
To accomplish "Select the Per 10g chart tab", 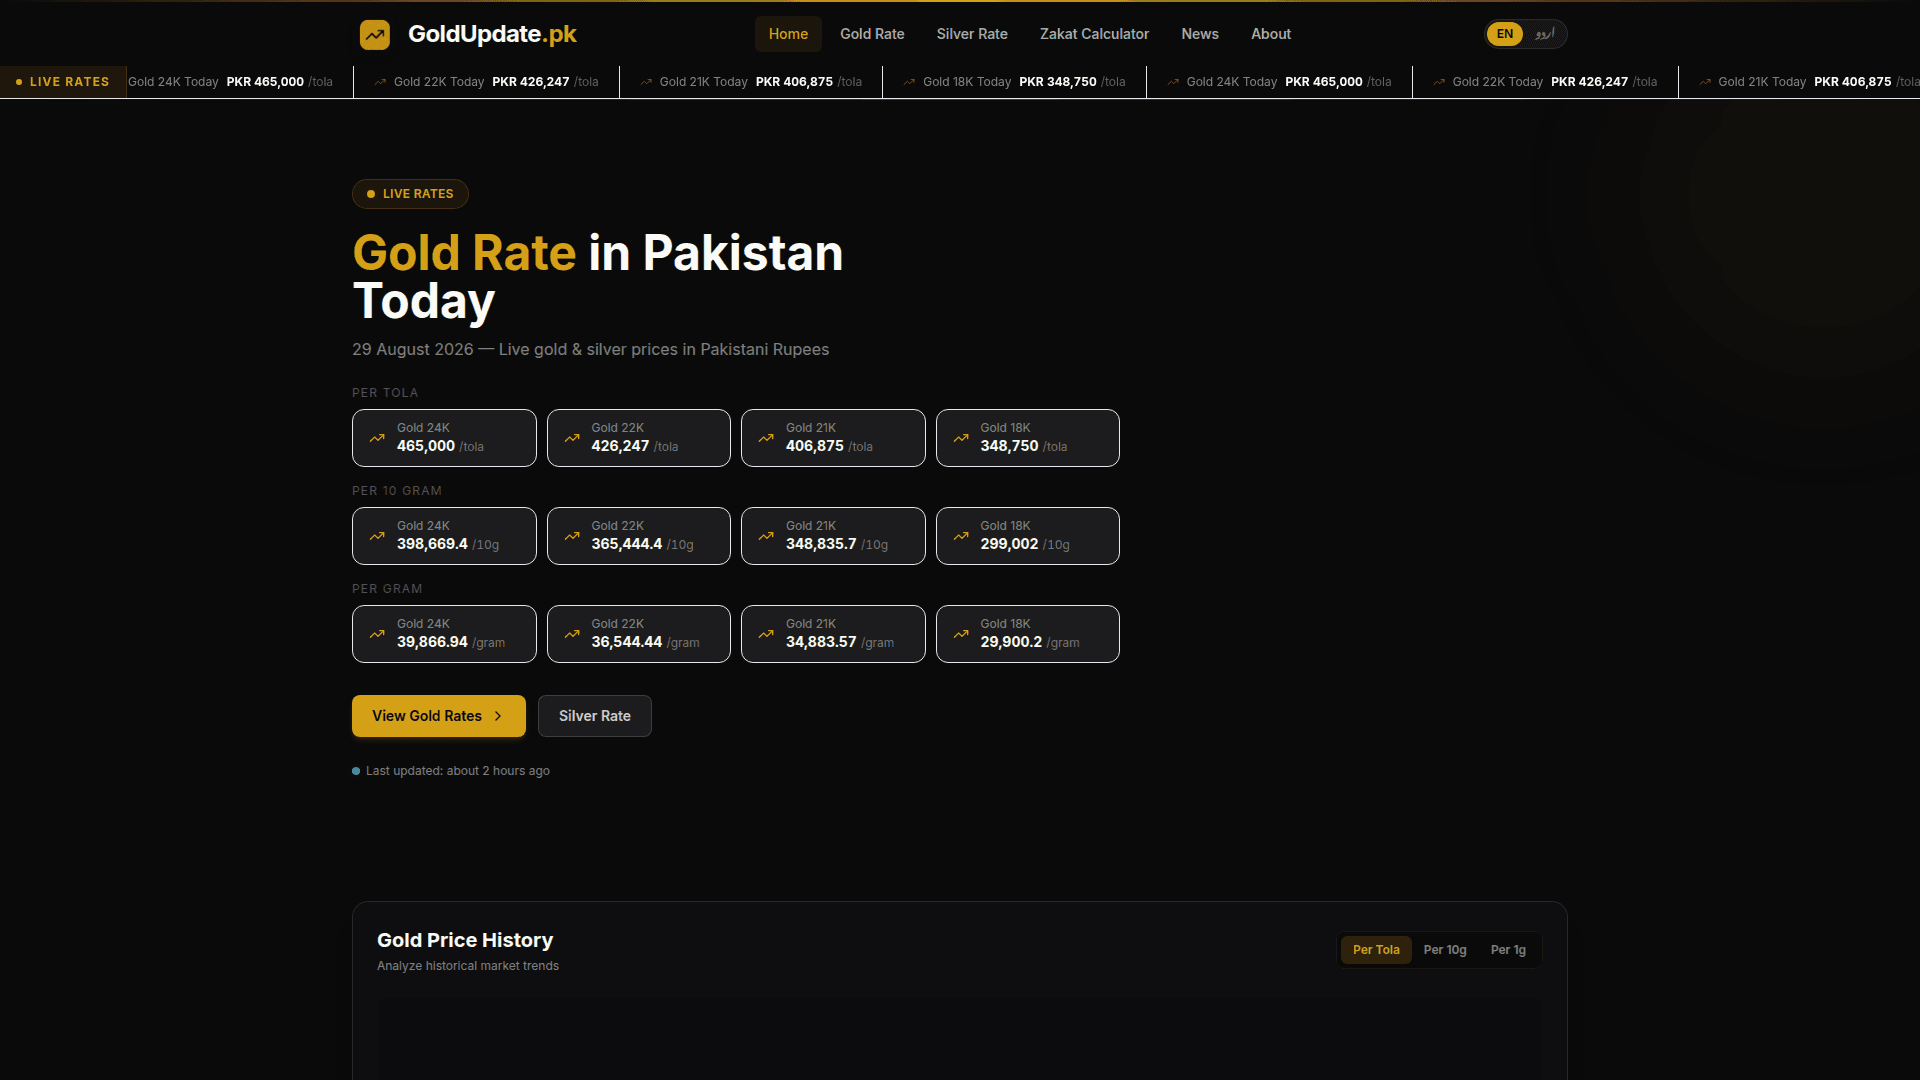I will (x=1445, y=950).
